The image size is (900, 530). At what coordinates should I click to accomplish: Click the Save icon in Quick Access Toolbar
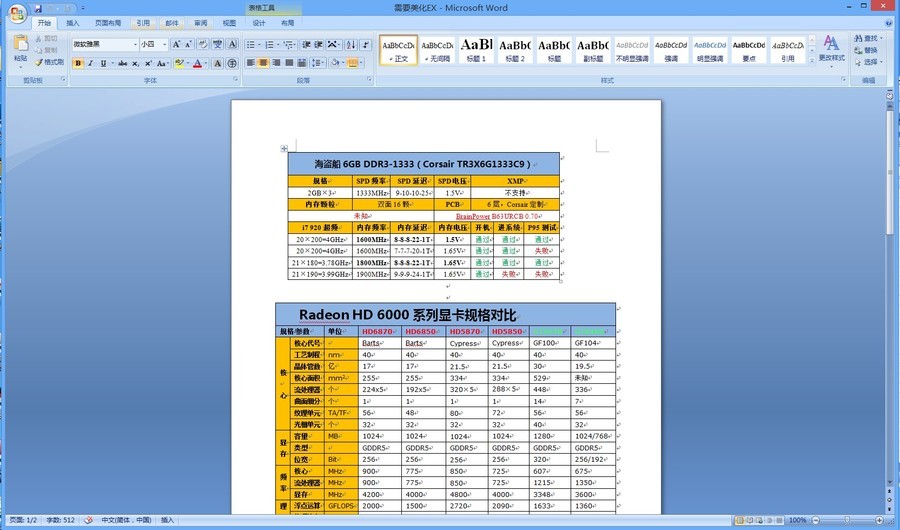click(38, 8)
